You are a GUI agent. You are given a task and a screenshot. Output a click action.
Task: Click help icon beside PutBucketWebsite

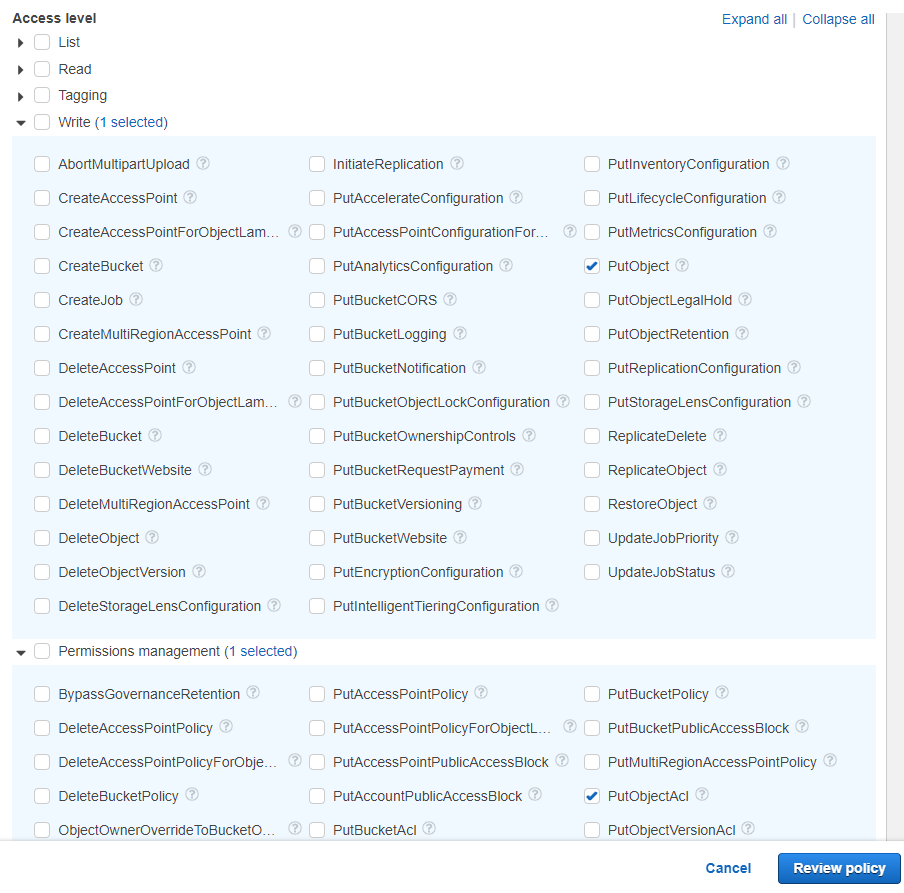[x=460, y=538]
